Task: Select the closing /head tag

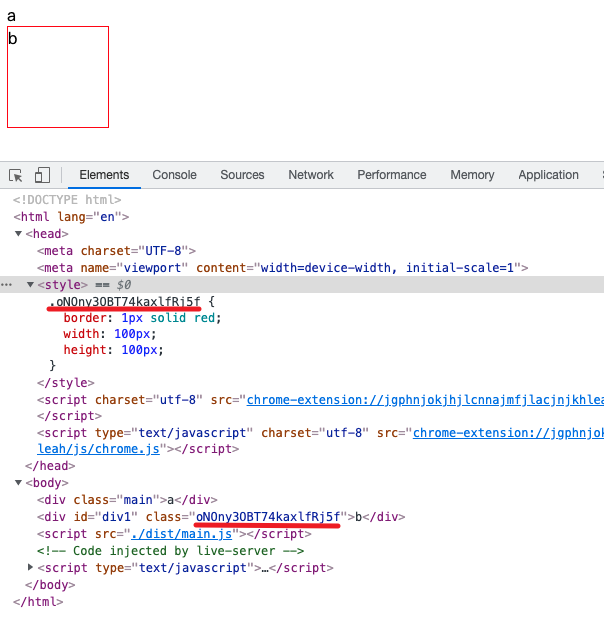Action: click(x=50, y=466)
